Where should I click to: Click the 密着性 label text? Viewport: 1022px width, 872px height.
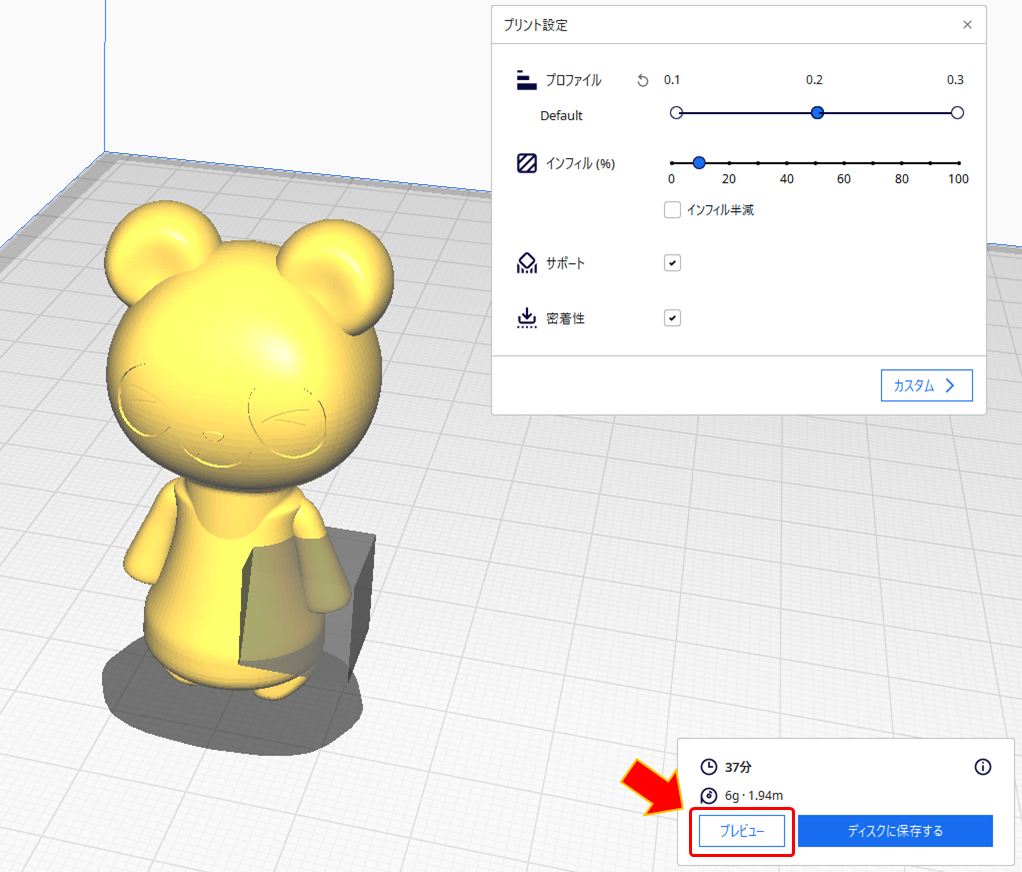coord(565,319)
